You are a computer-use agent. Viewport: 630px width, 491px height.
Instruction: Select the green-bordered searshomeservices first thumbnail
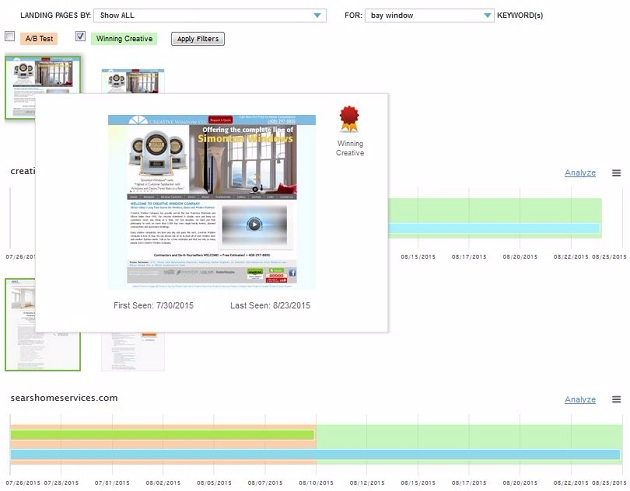click(x=20, y=325)
